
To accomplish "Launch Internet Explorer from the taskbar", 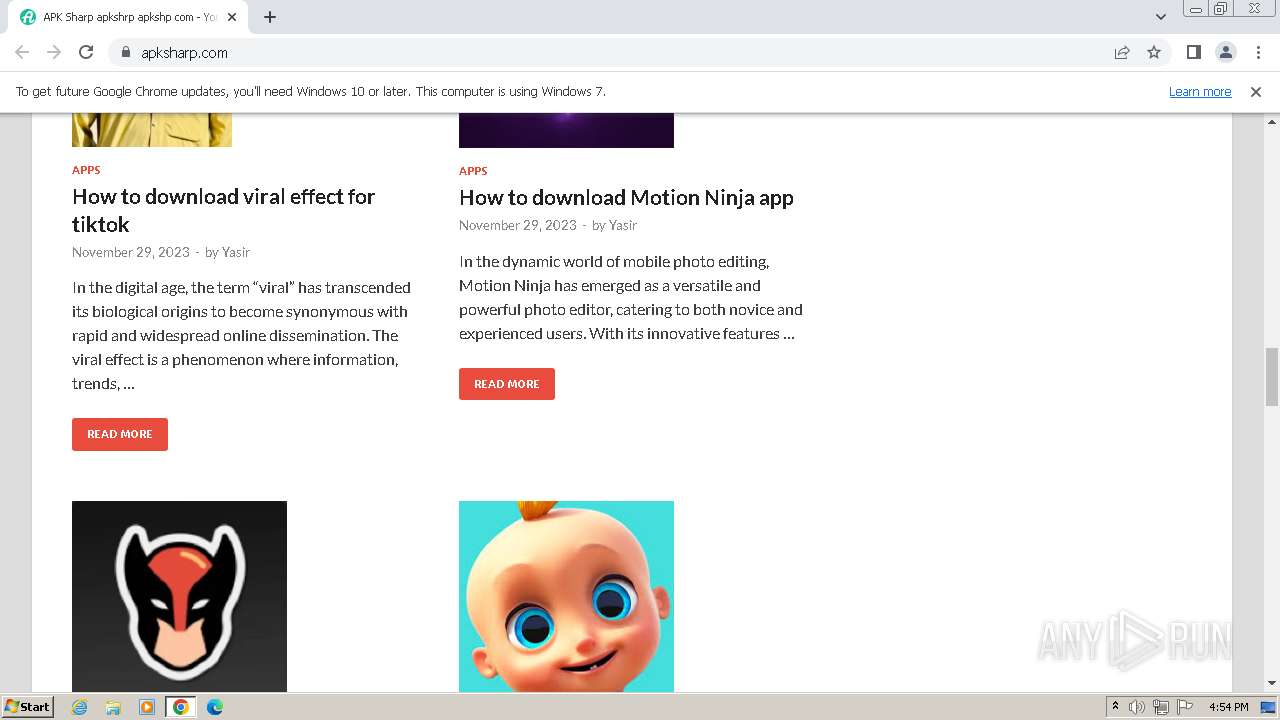I will [x=80, y=707].
